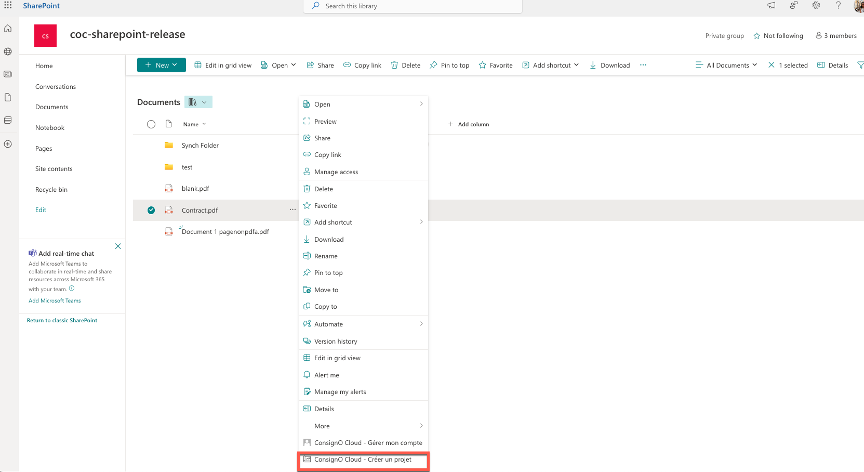Toggle the select-all items circle
This screenshot has width=864, height=472.
tap(151, 124)
